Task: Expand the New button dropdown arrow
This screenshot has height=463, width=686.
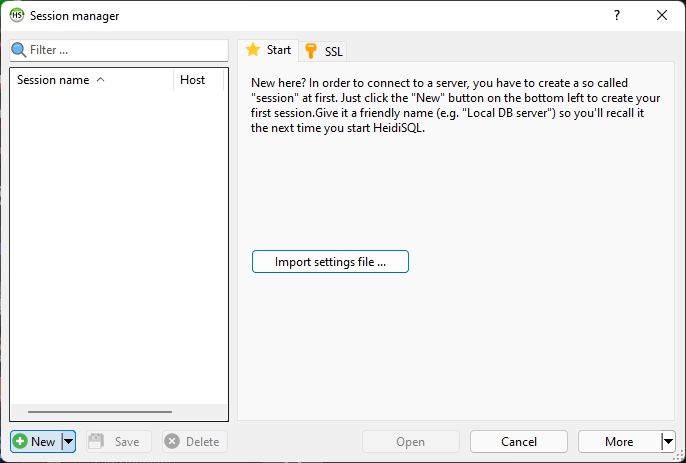Action: (68, 442)
